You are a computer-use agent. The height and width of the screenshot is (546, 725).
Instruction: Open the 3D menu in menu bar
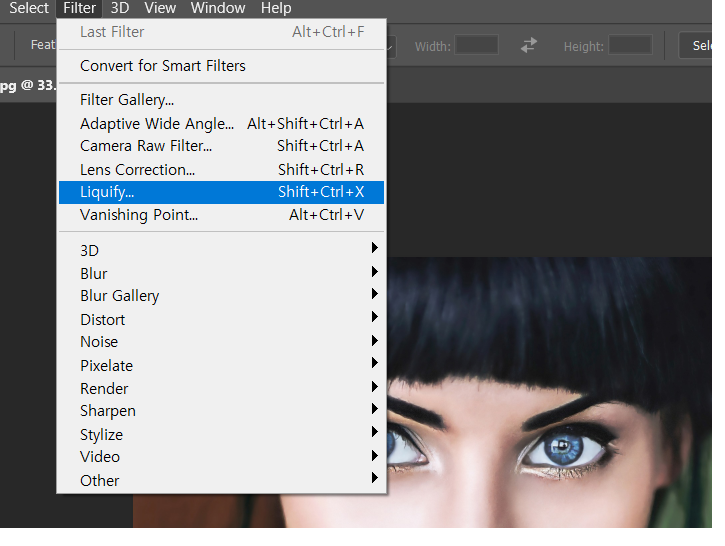(x=120, y=8)
